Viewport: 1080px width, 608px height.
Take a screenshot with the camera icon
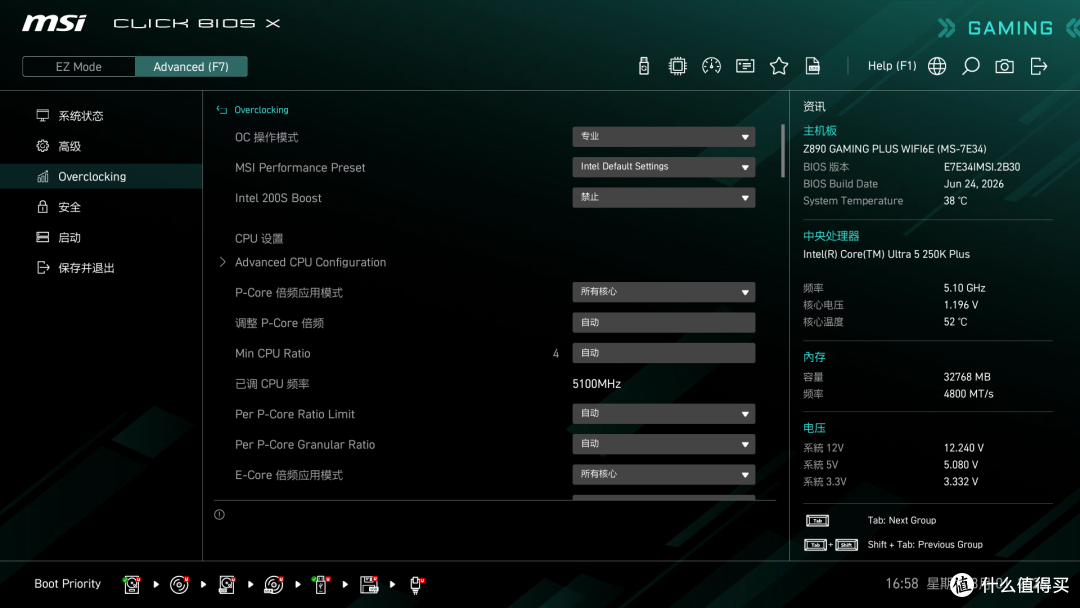[x=1004, y=66]
